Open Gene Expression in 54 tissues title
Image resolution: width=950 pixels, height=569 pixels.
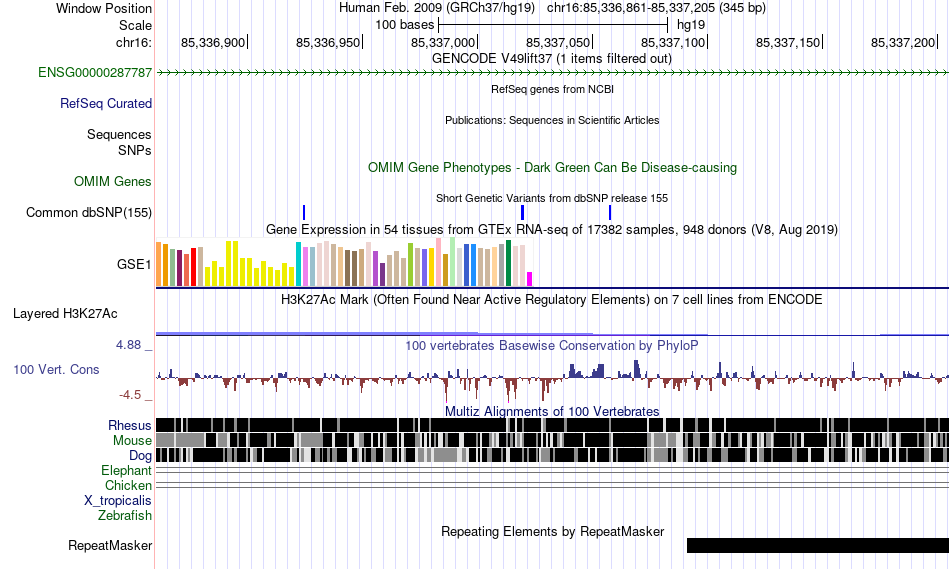click(552, 230)
